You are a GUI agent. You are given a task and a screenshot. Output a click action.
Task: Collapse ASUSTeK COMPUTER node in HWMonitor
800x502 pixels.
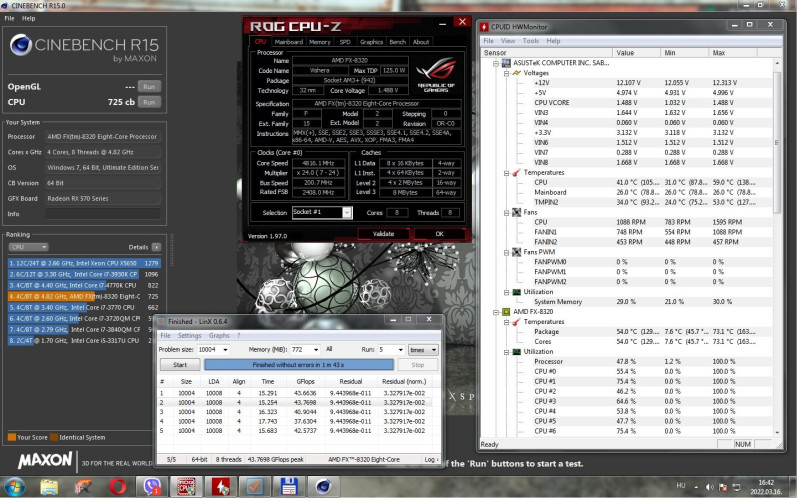(x=495, y=63)
